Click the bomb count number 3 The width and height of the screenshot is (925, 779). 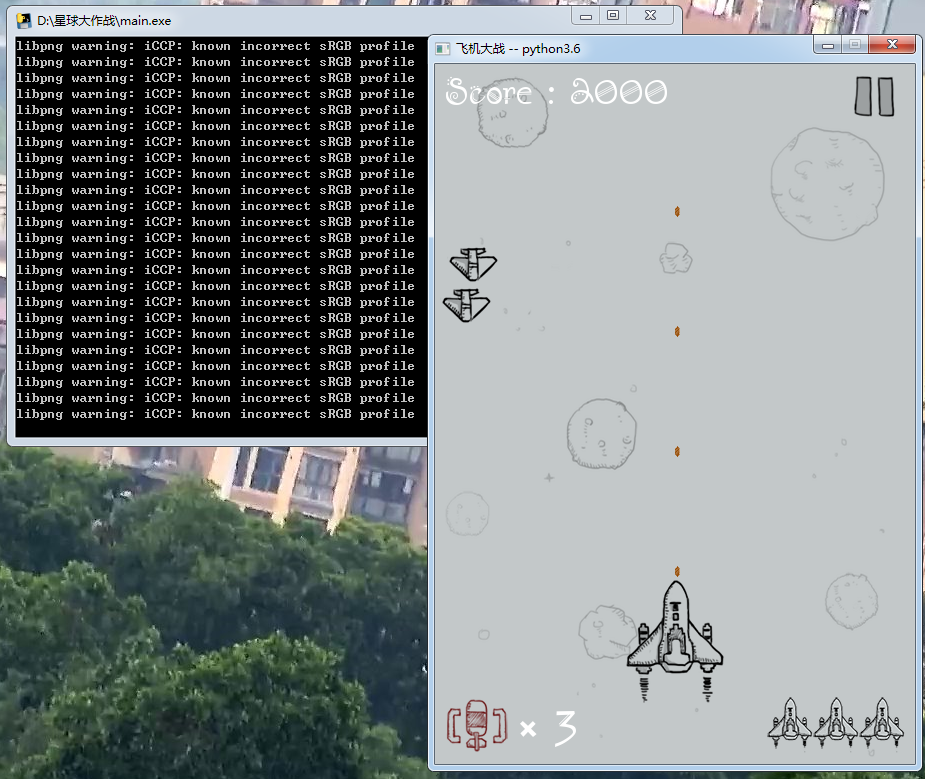[566, 728]
